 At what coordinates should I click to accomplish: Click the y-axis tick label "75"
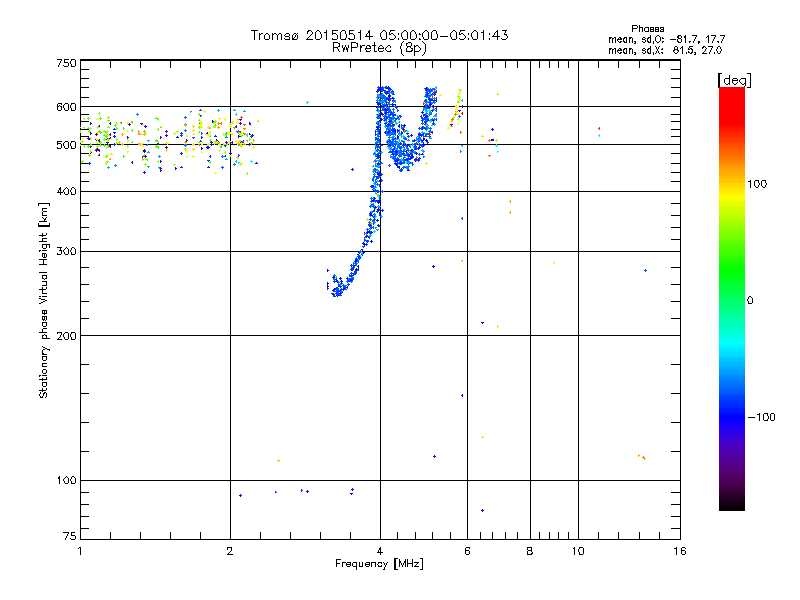(x=70, y=536)
